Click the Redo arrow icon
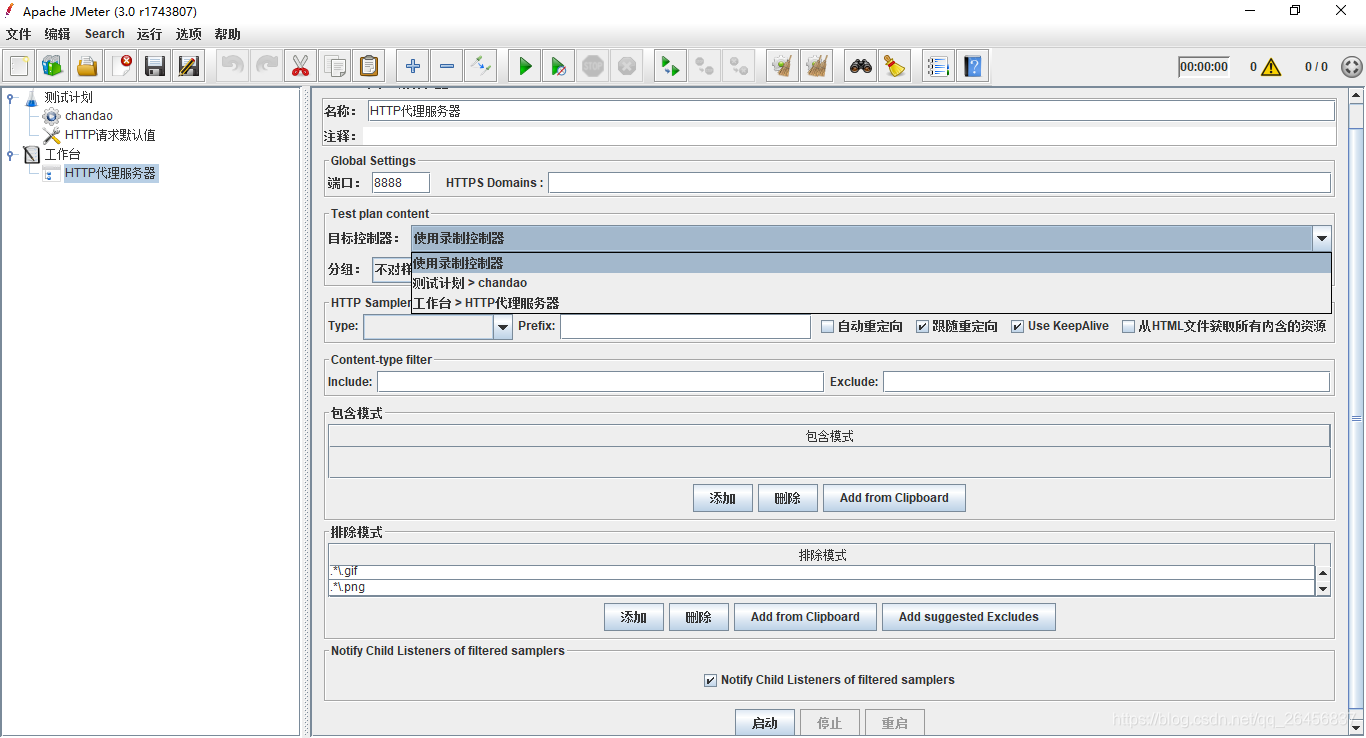The image size is (1366, 738). click(266, 67)
